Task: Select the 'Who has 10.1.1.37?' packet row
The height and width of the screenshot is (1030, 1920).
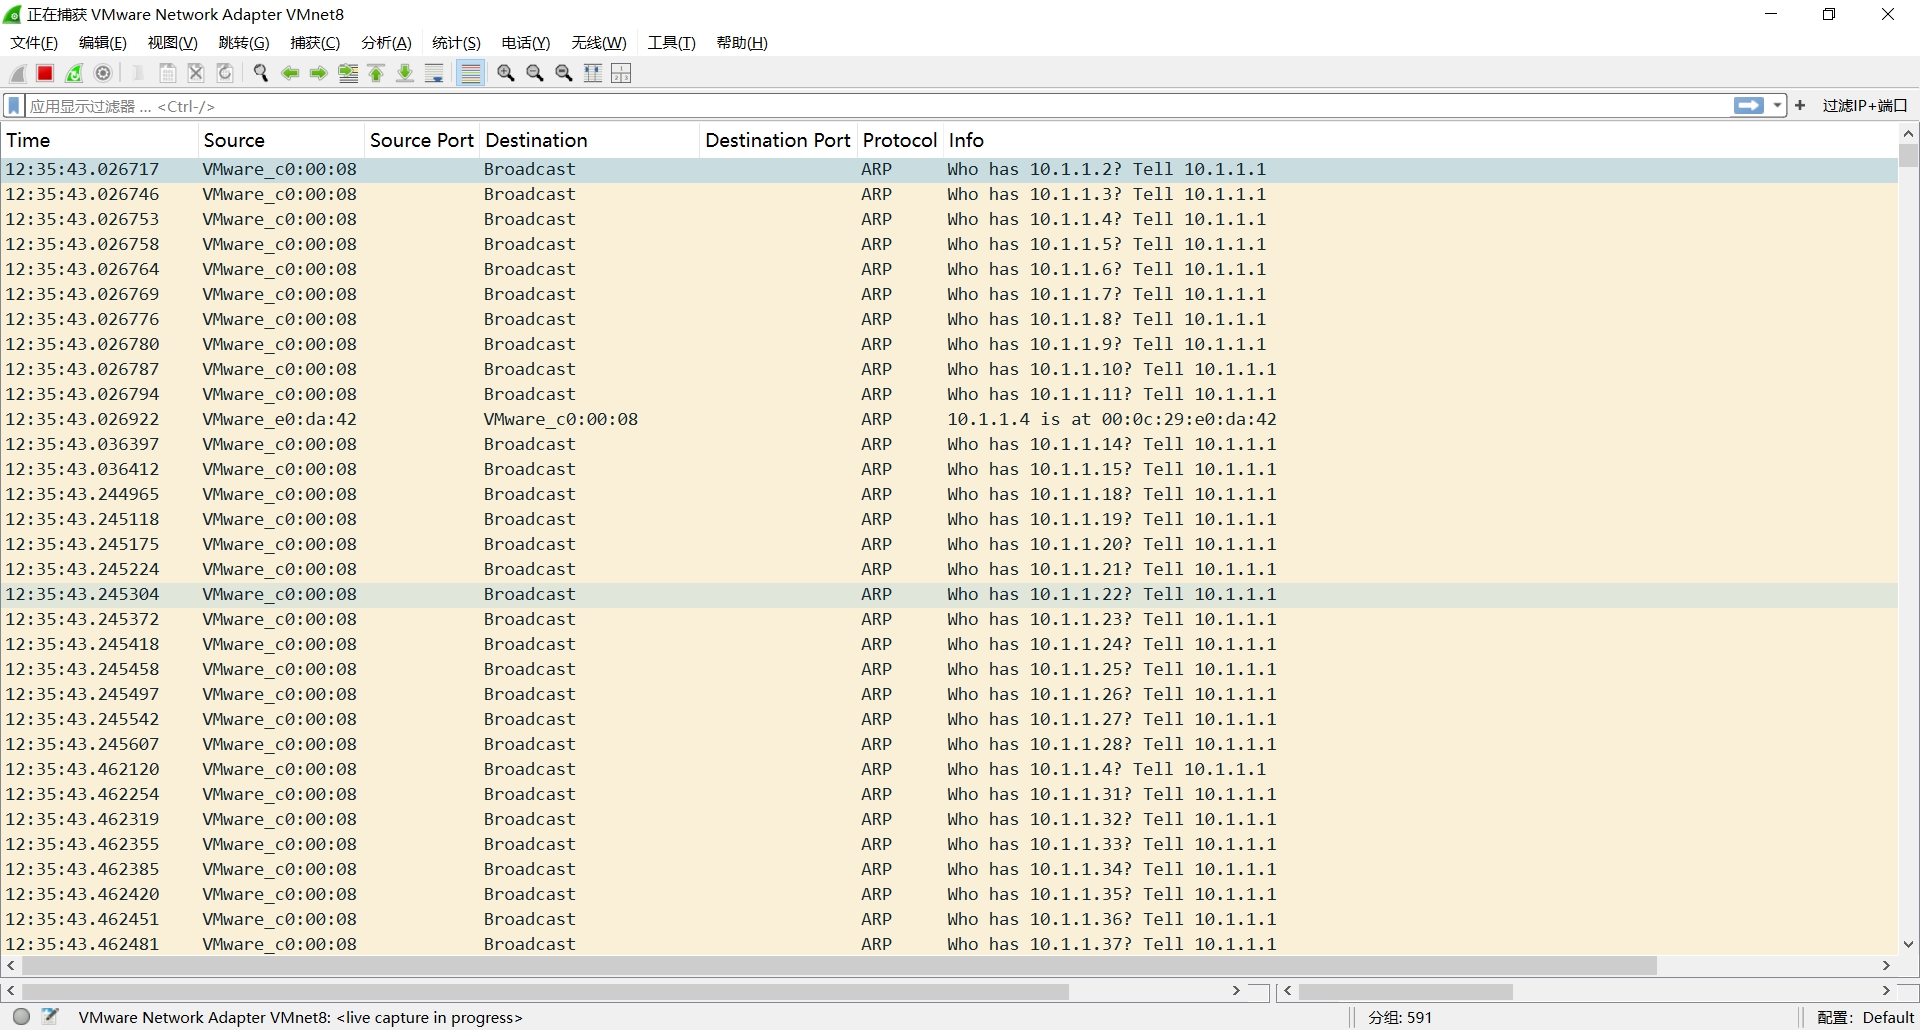Action: [x=949, y=944]
